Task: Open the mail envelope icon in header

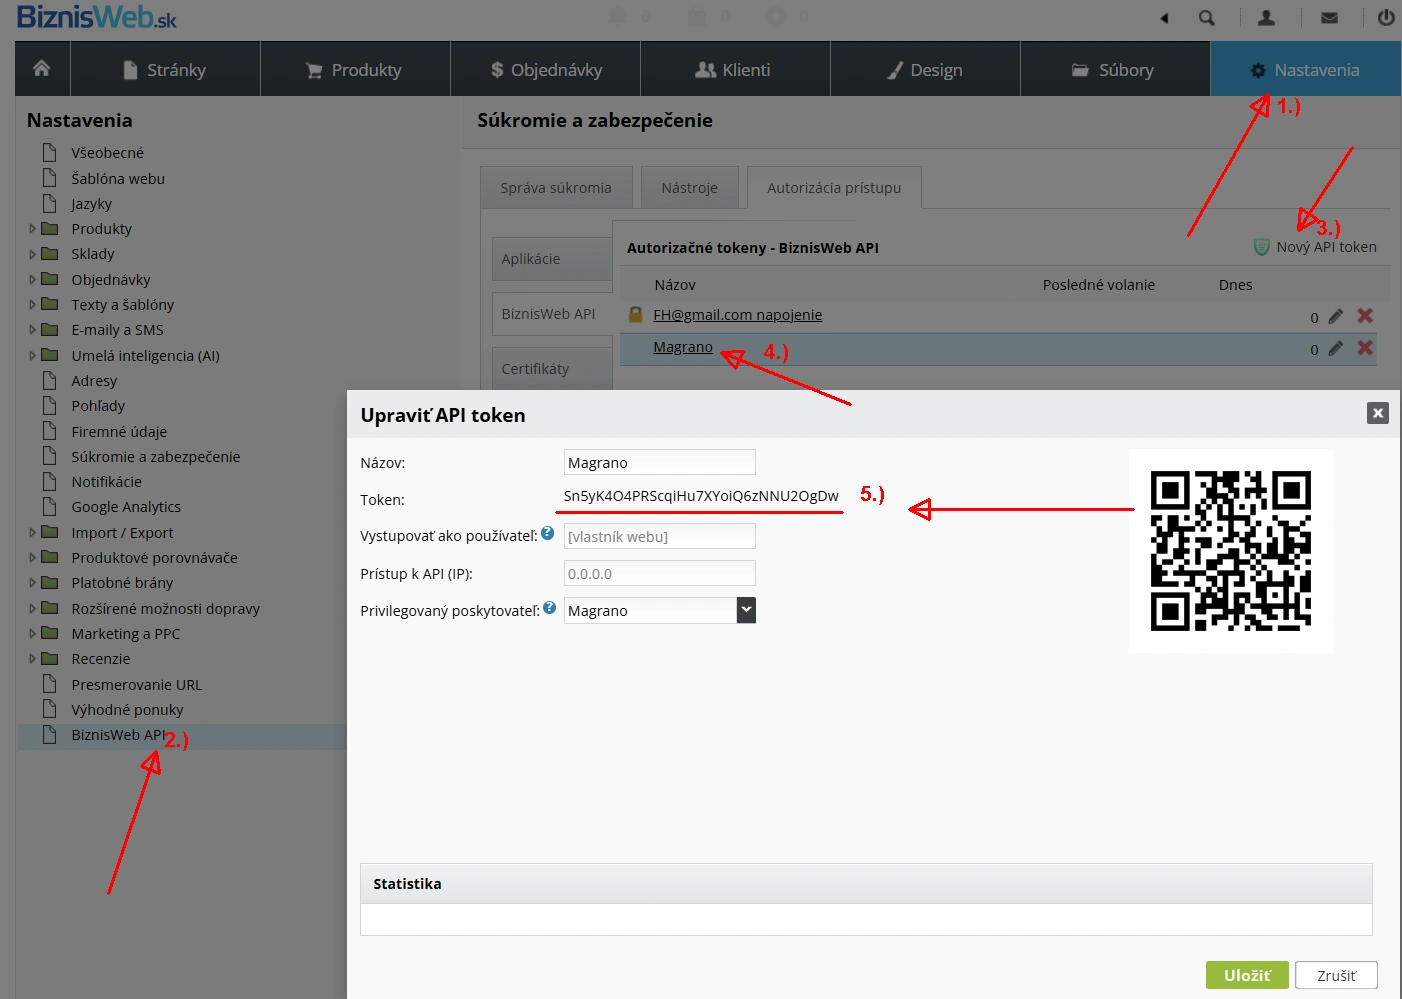Action: 1329,18
